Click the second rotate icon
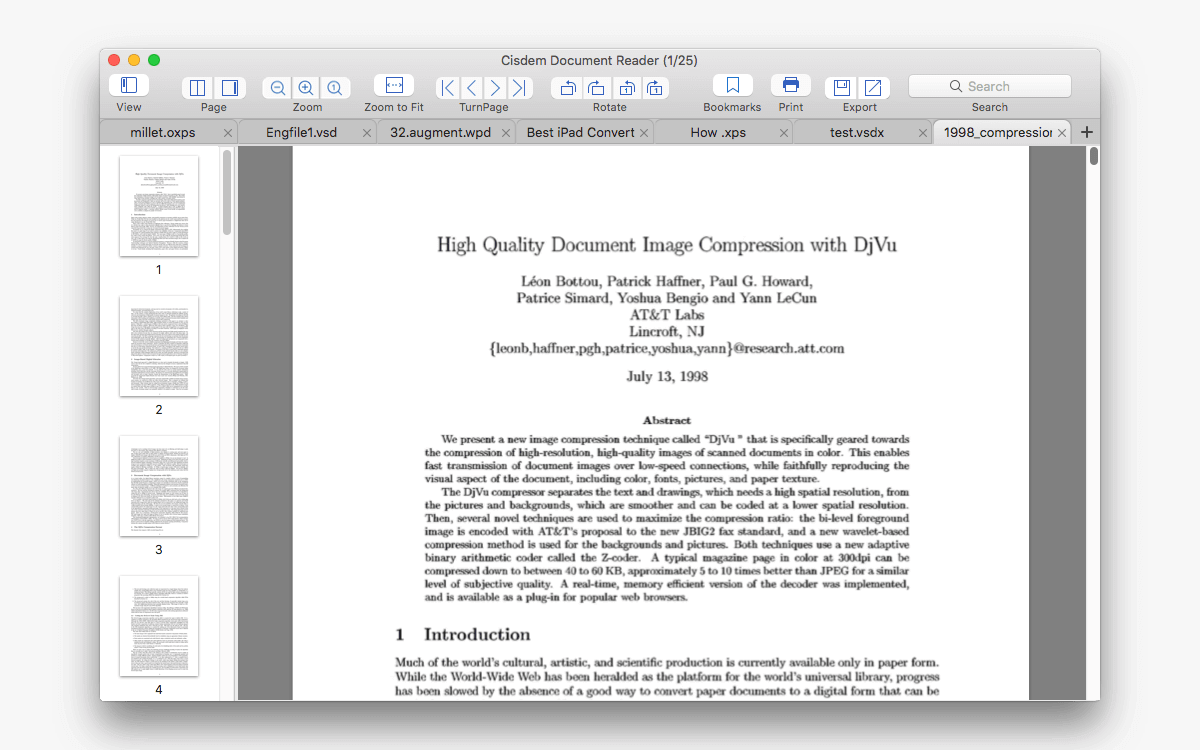The image size is (1200, 750). pos(597,88)
